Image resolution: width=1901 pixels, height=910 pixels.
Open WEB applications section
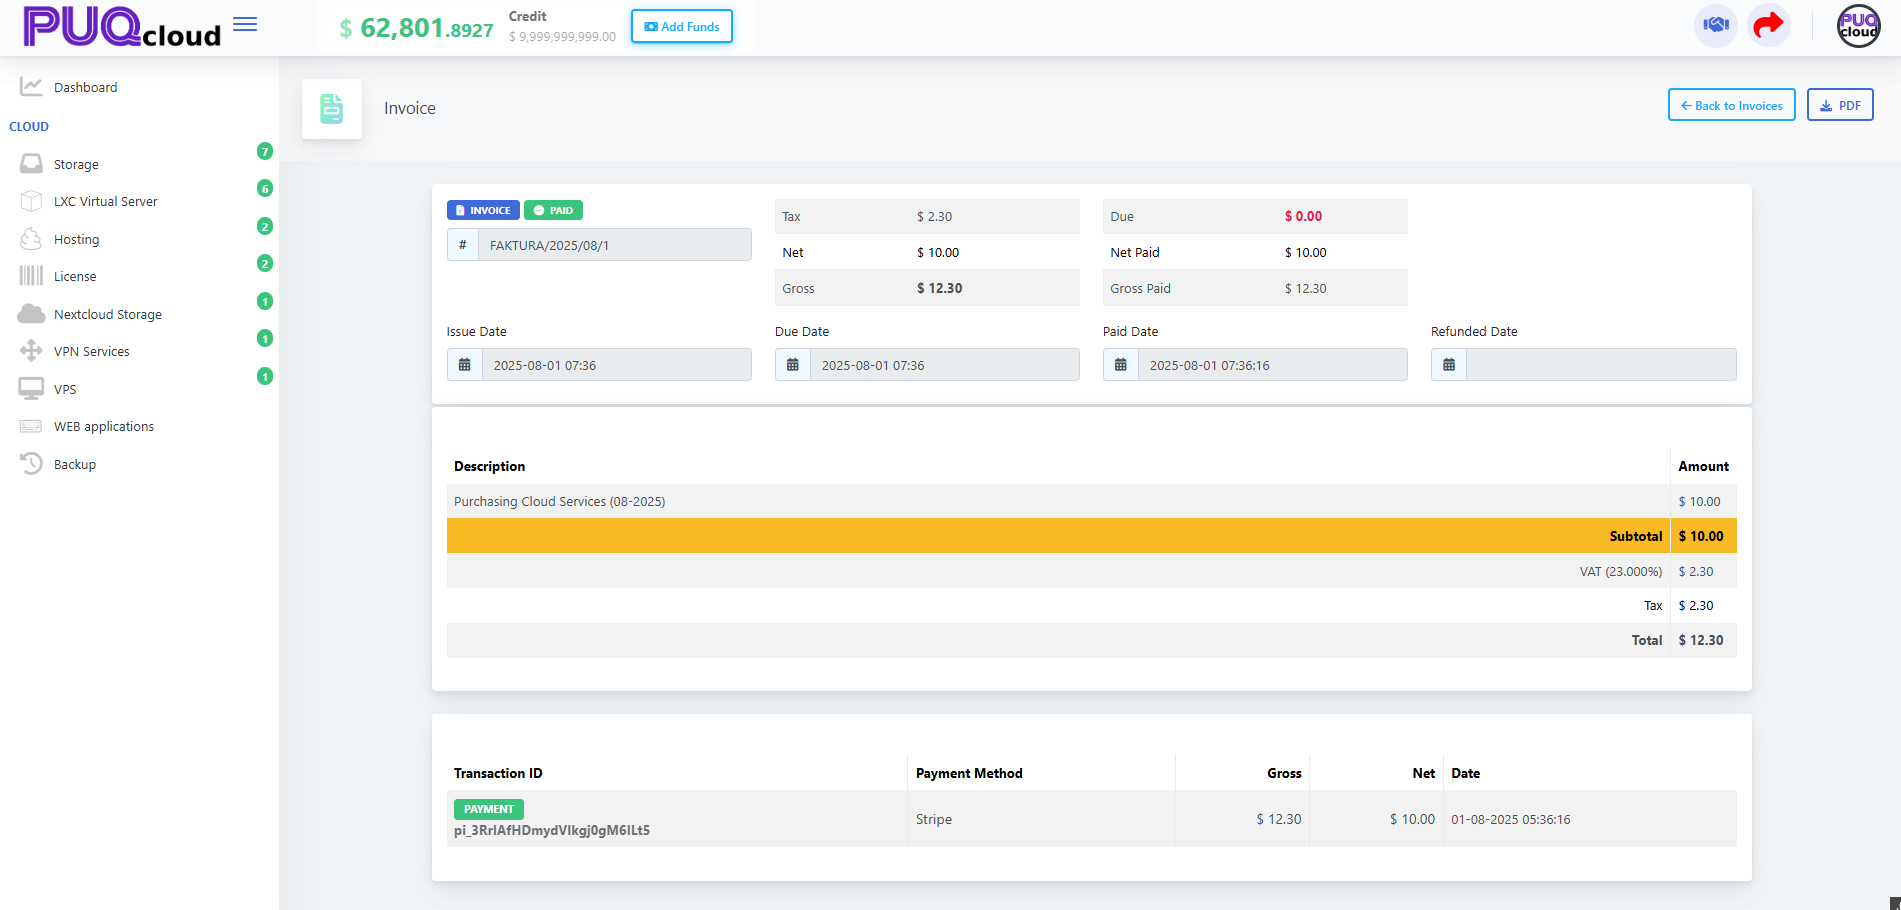[x=104, y=426]
